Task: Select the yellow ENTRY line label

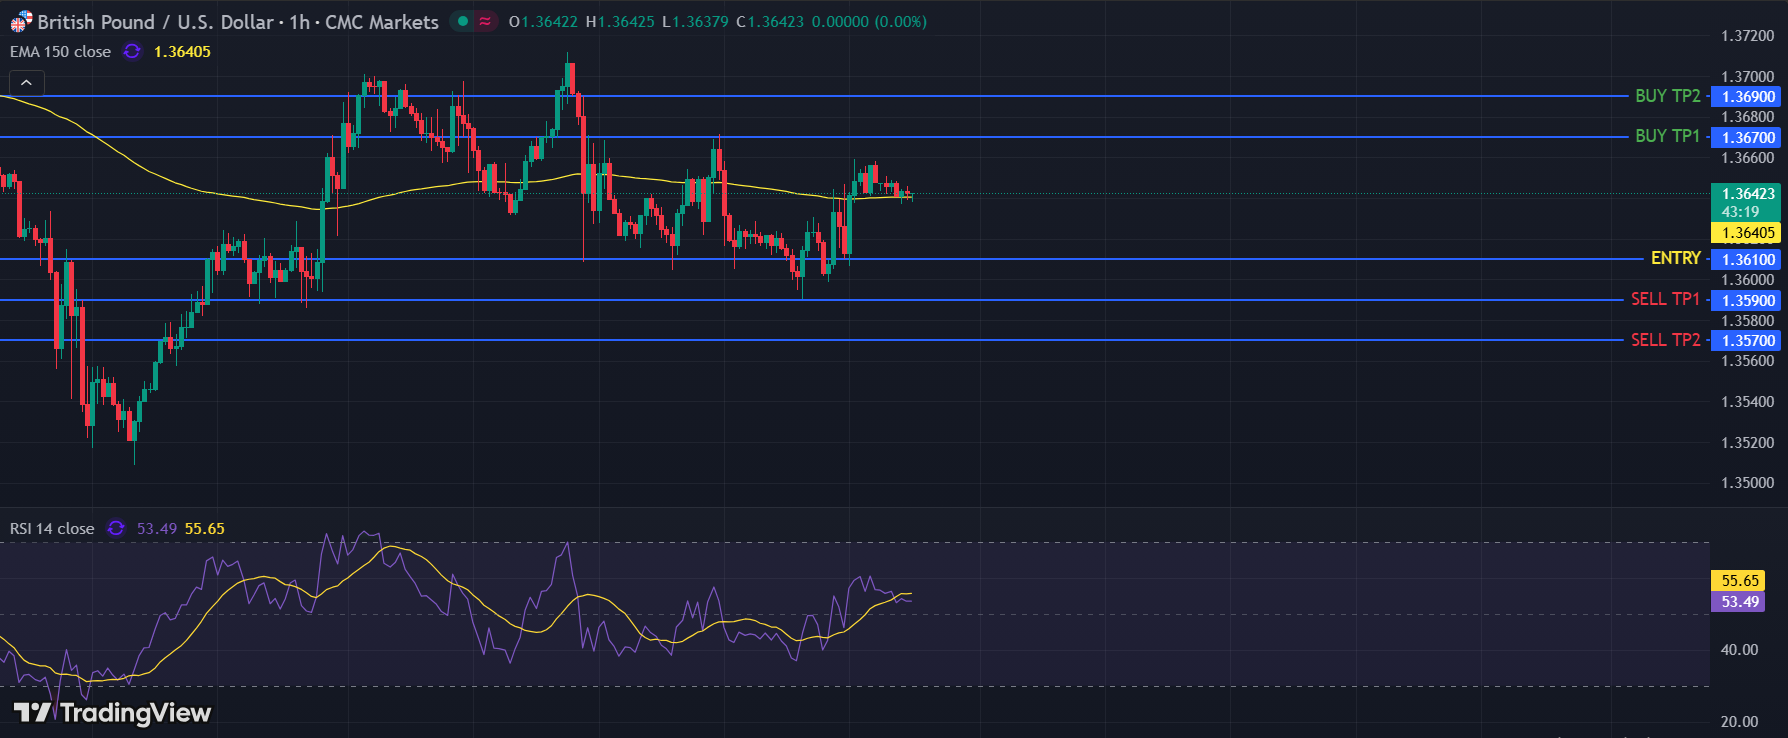Action: tap(1675, 258)
